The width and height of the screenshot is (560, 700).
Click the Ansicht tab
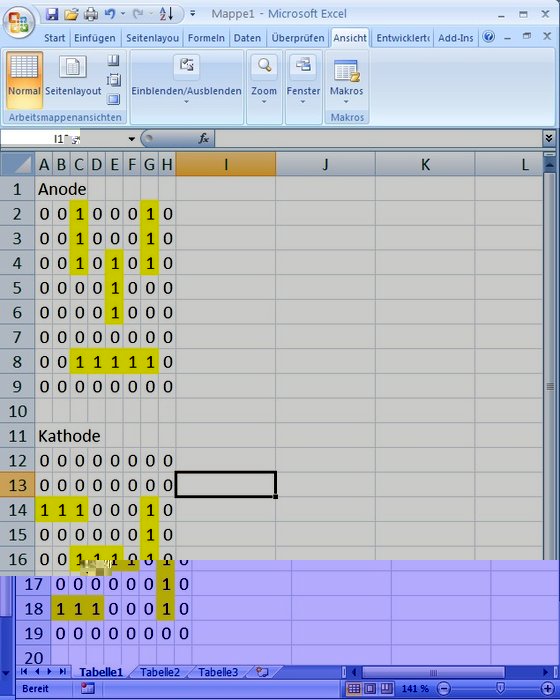click(x=350, y=38)
